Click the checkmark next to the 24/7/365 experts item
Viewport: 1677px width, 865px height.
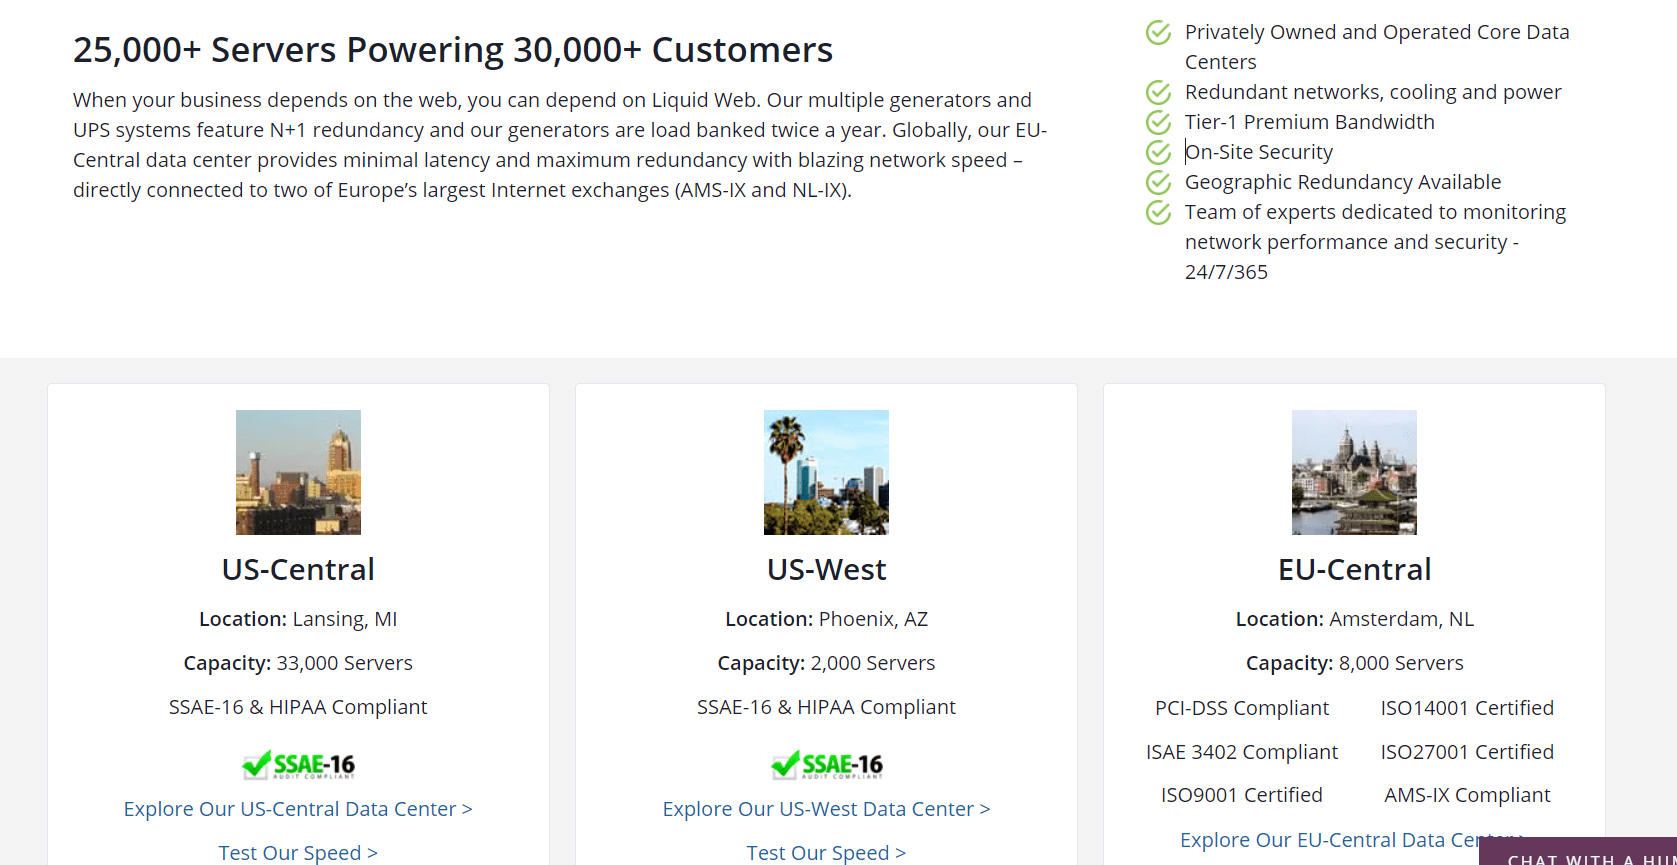[x=1157, y=212]
